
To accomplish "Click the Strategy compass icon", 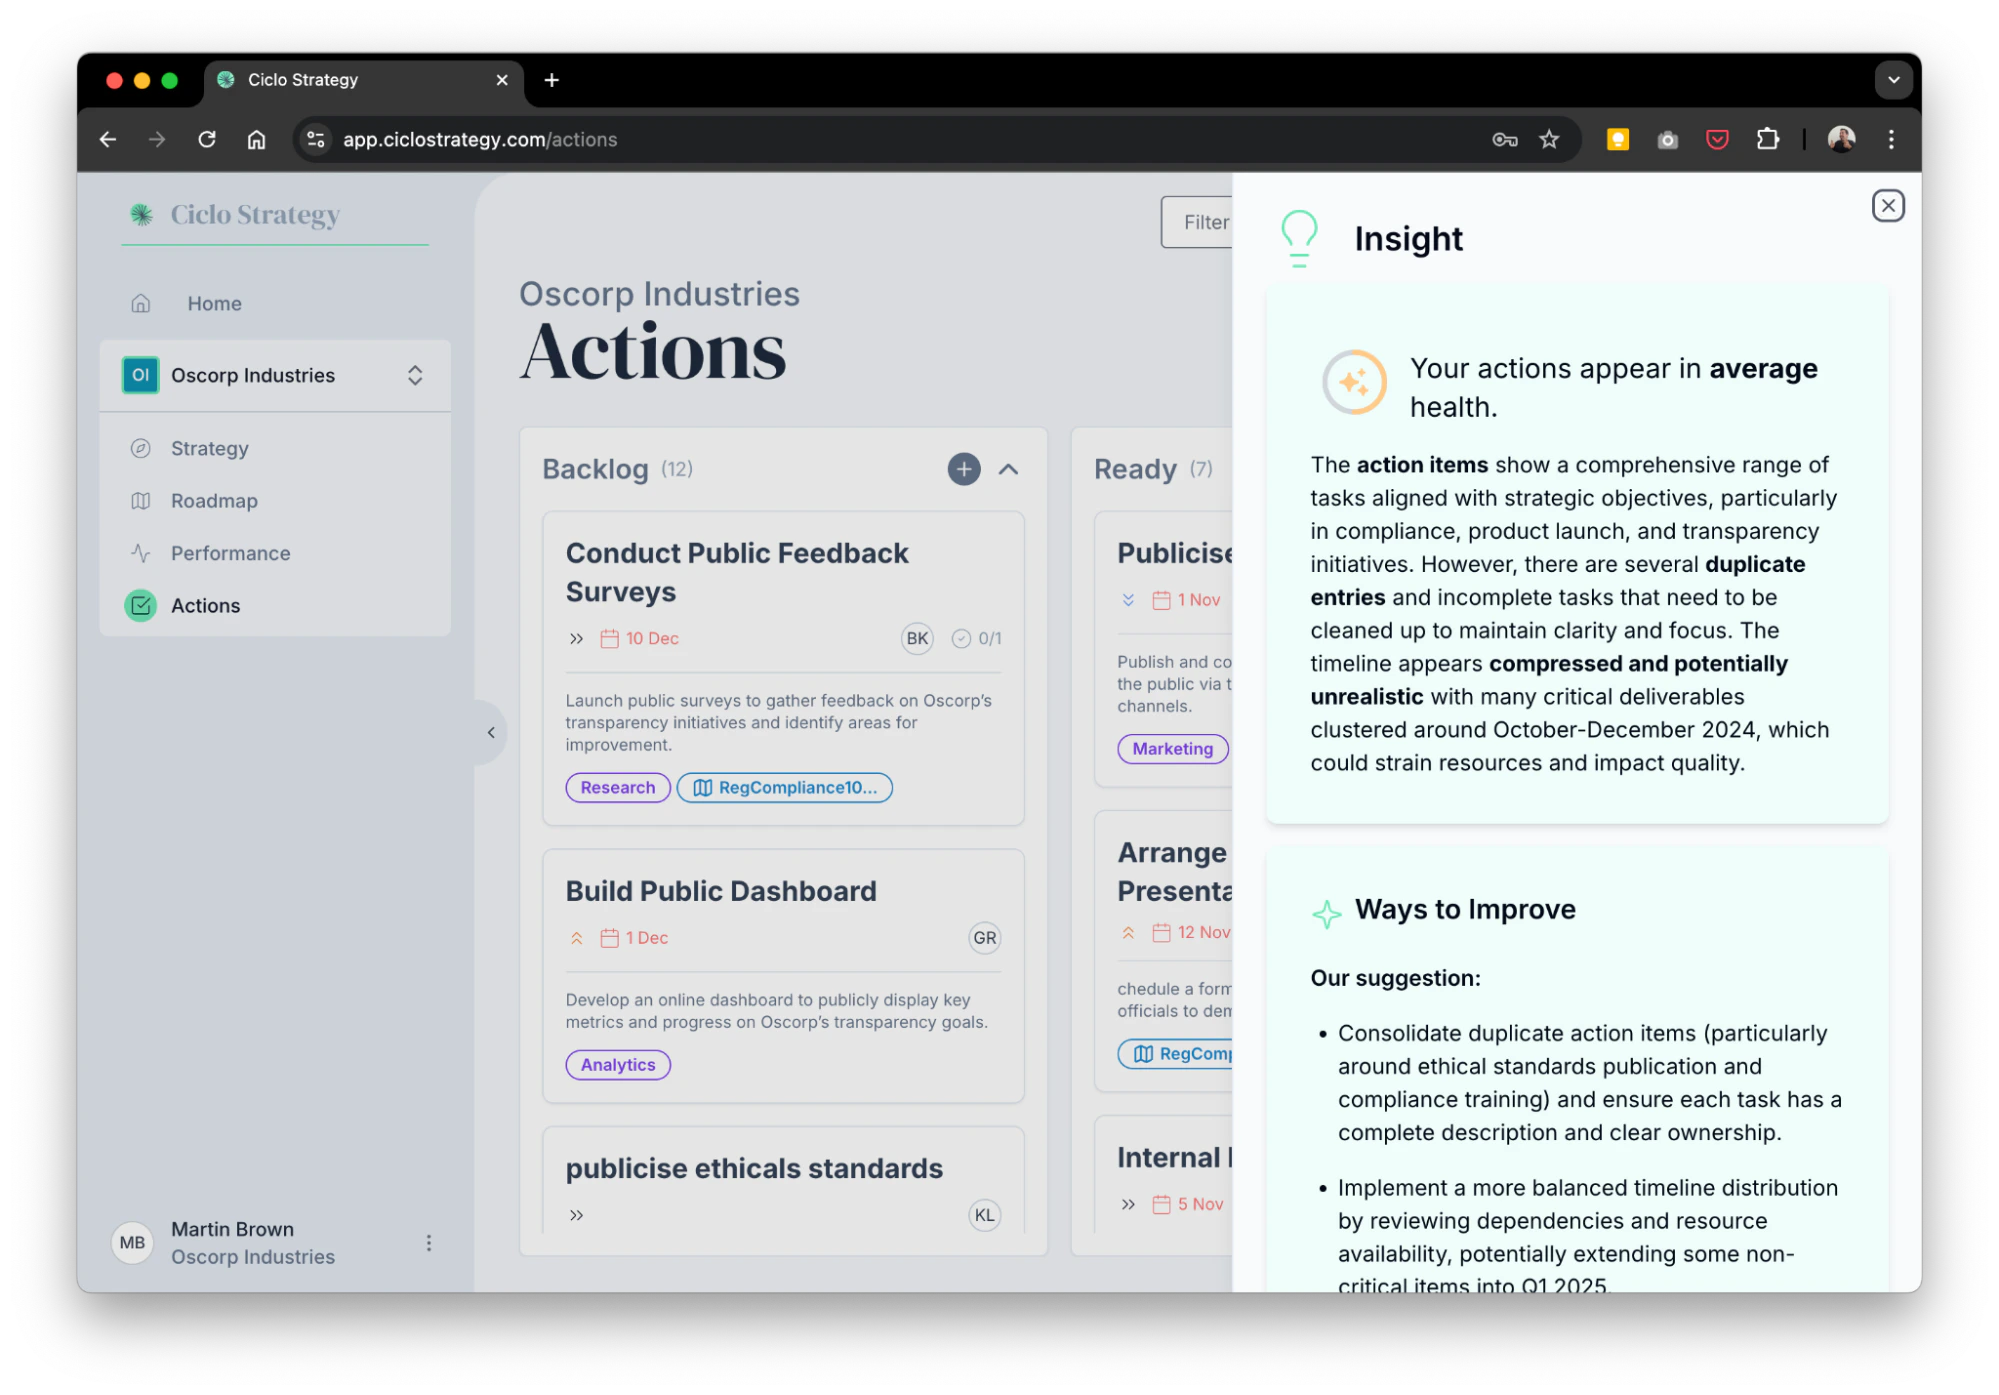I will click(141, 448).
